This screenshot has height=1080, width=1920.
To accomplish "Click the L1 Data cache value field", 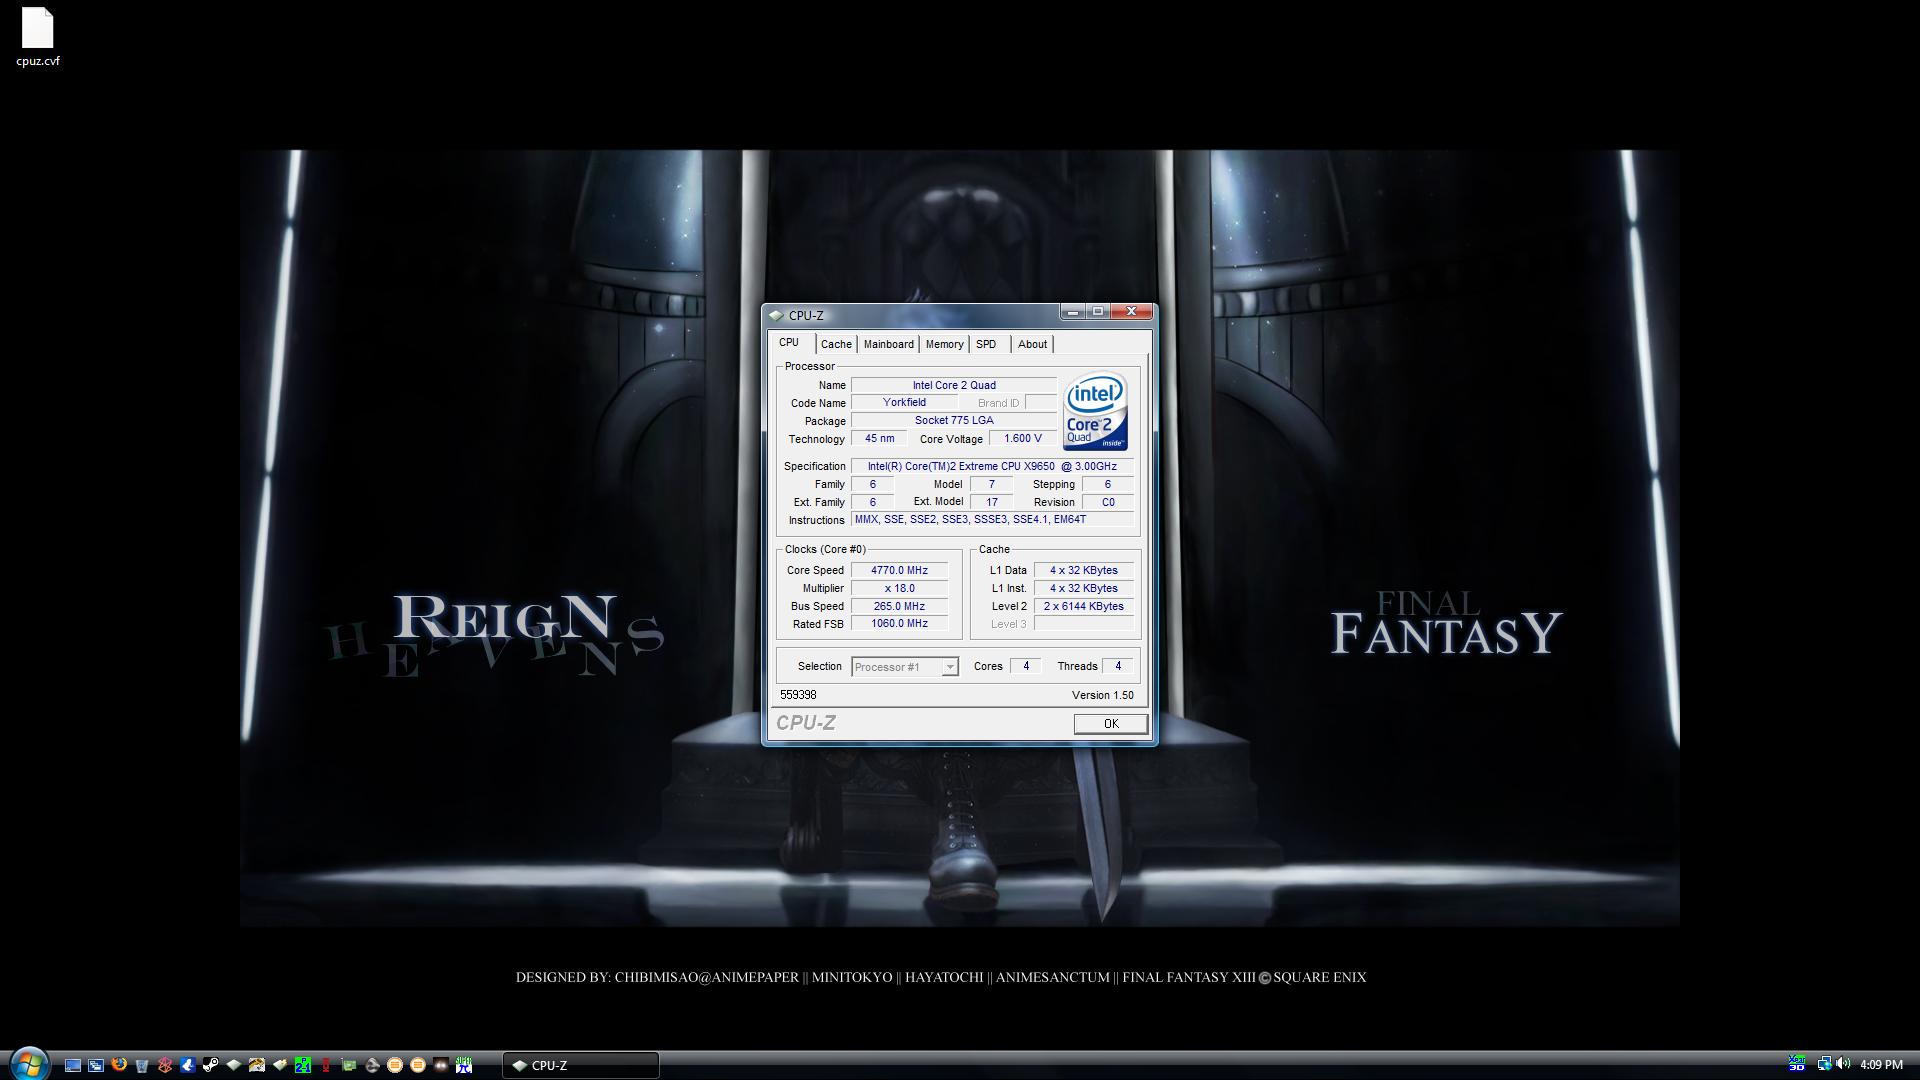I will click(1084, 571).
